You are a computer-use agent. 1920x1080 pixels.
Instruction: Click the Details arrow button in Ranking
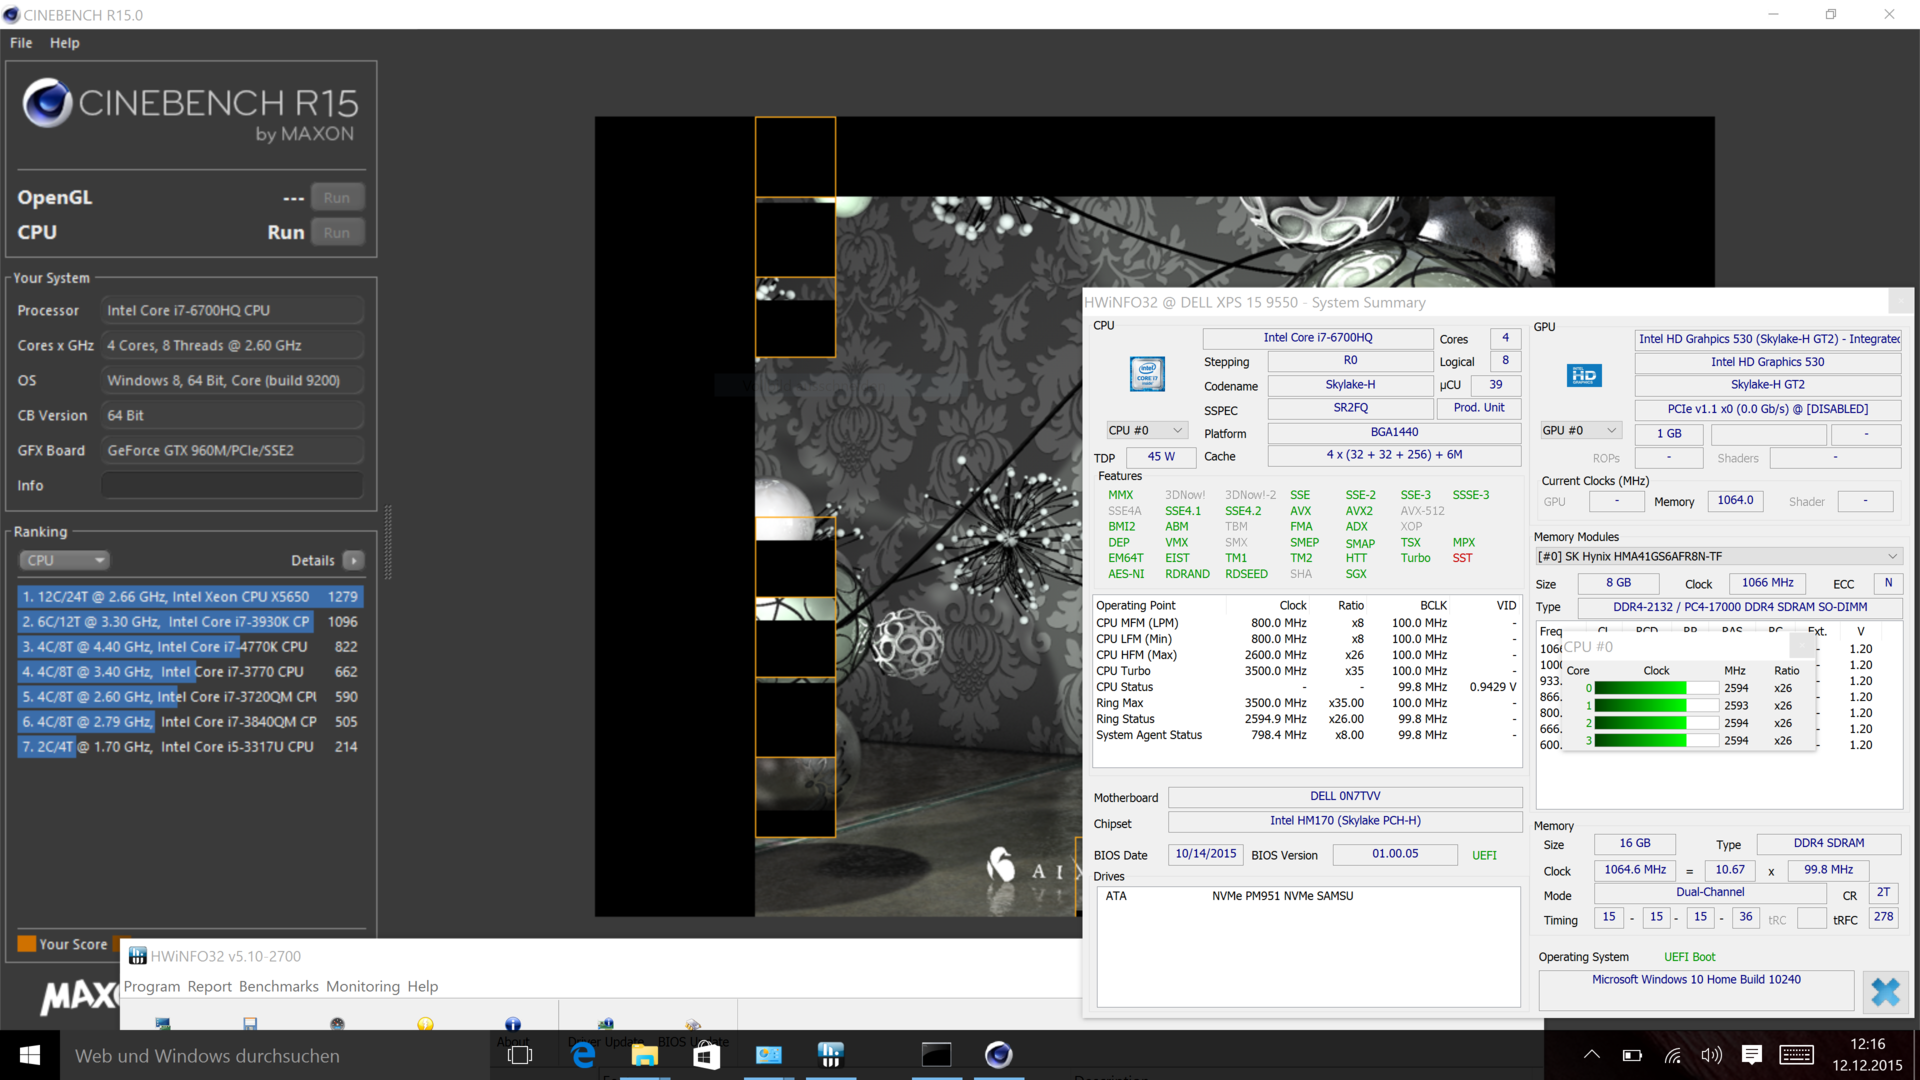pos(354,560)
